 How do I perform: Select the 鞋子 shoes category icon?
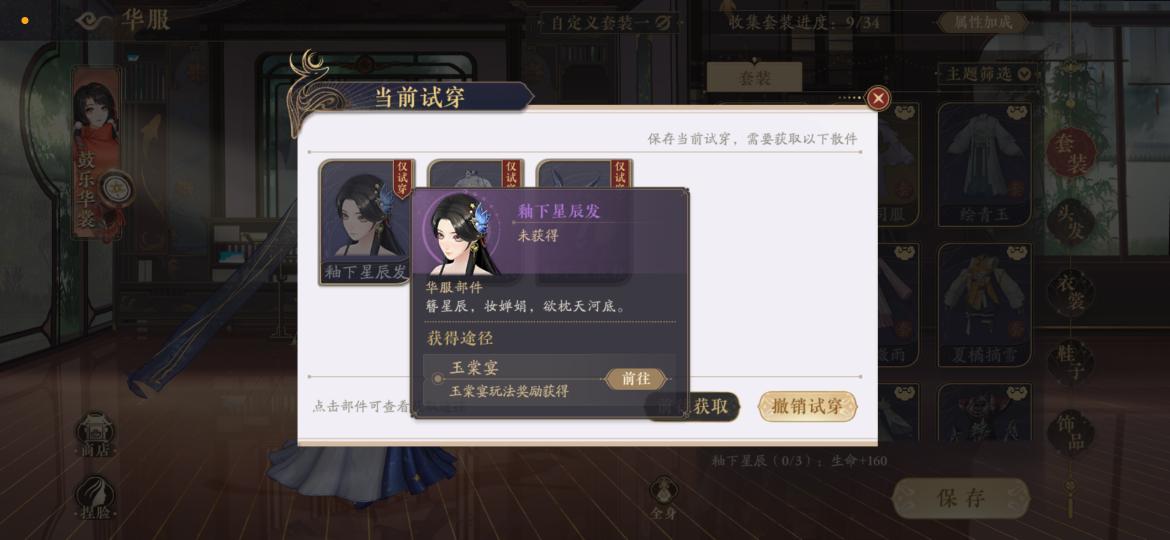tap(1071, 362)
